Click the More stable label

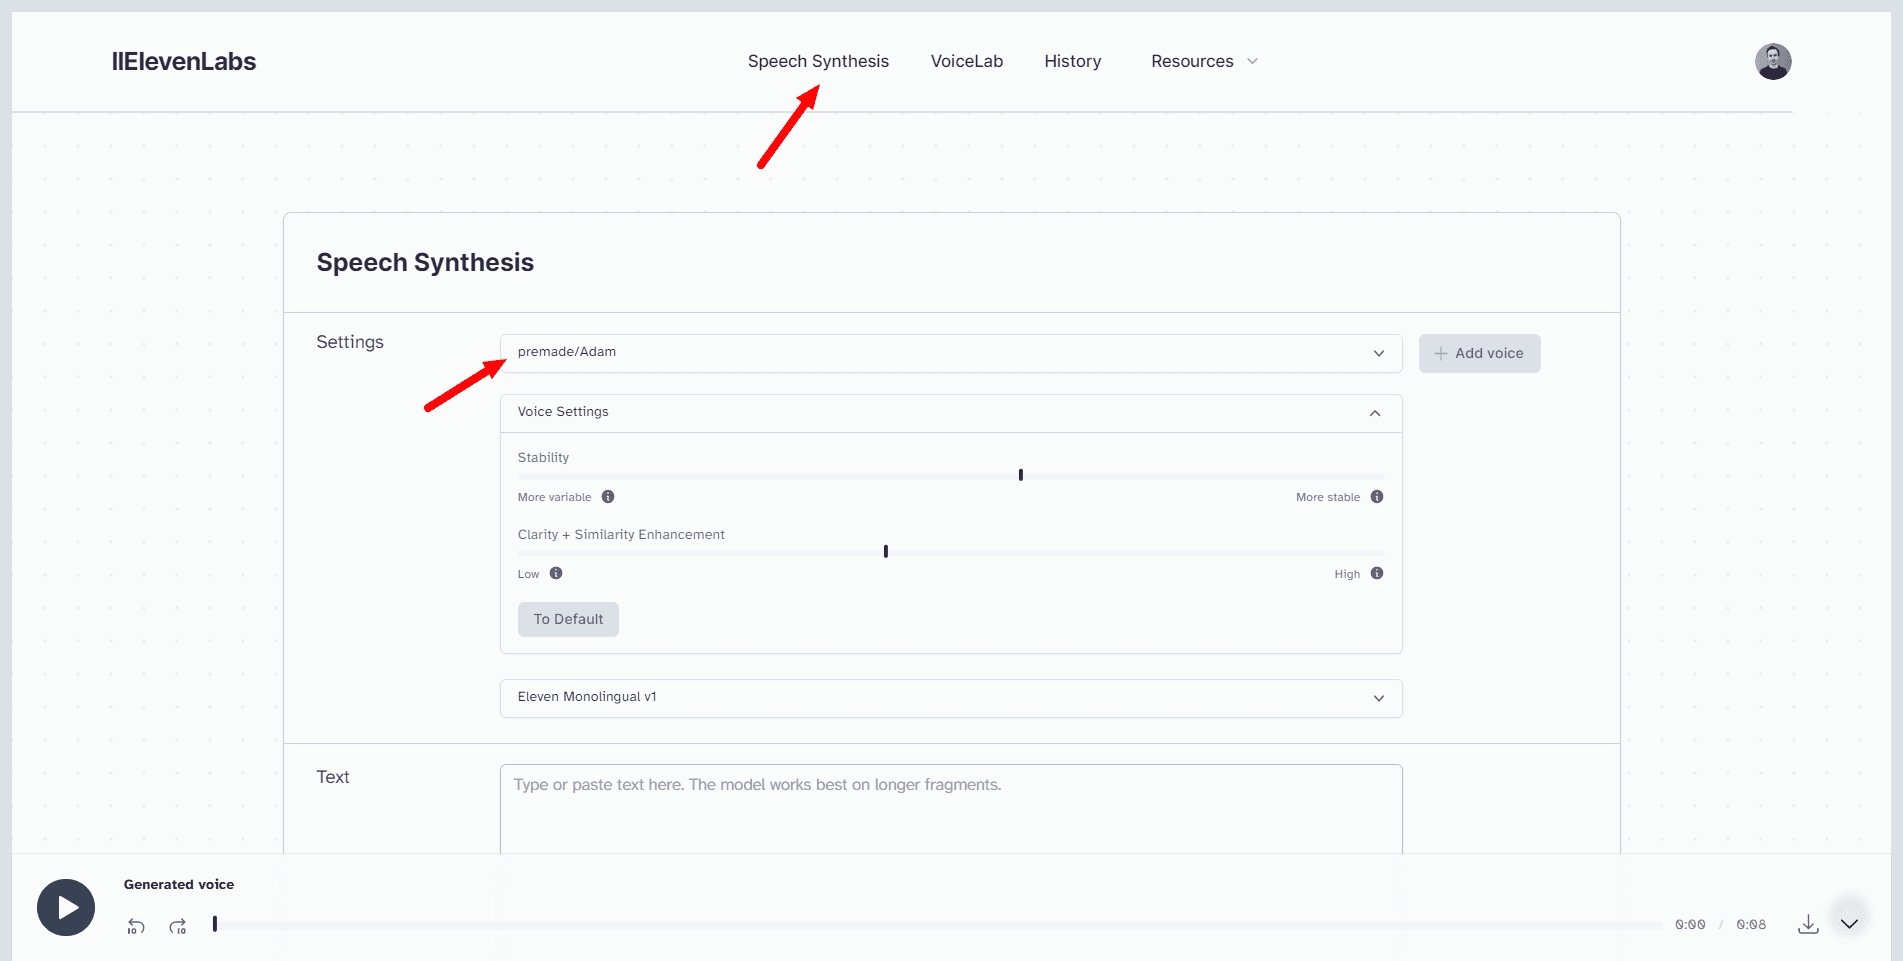coord(1328,497)
